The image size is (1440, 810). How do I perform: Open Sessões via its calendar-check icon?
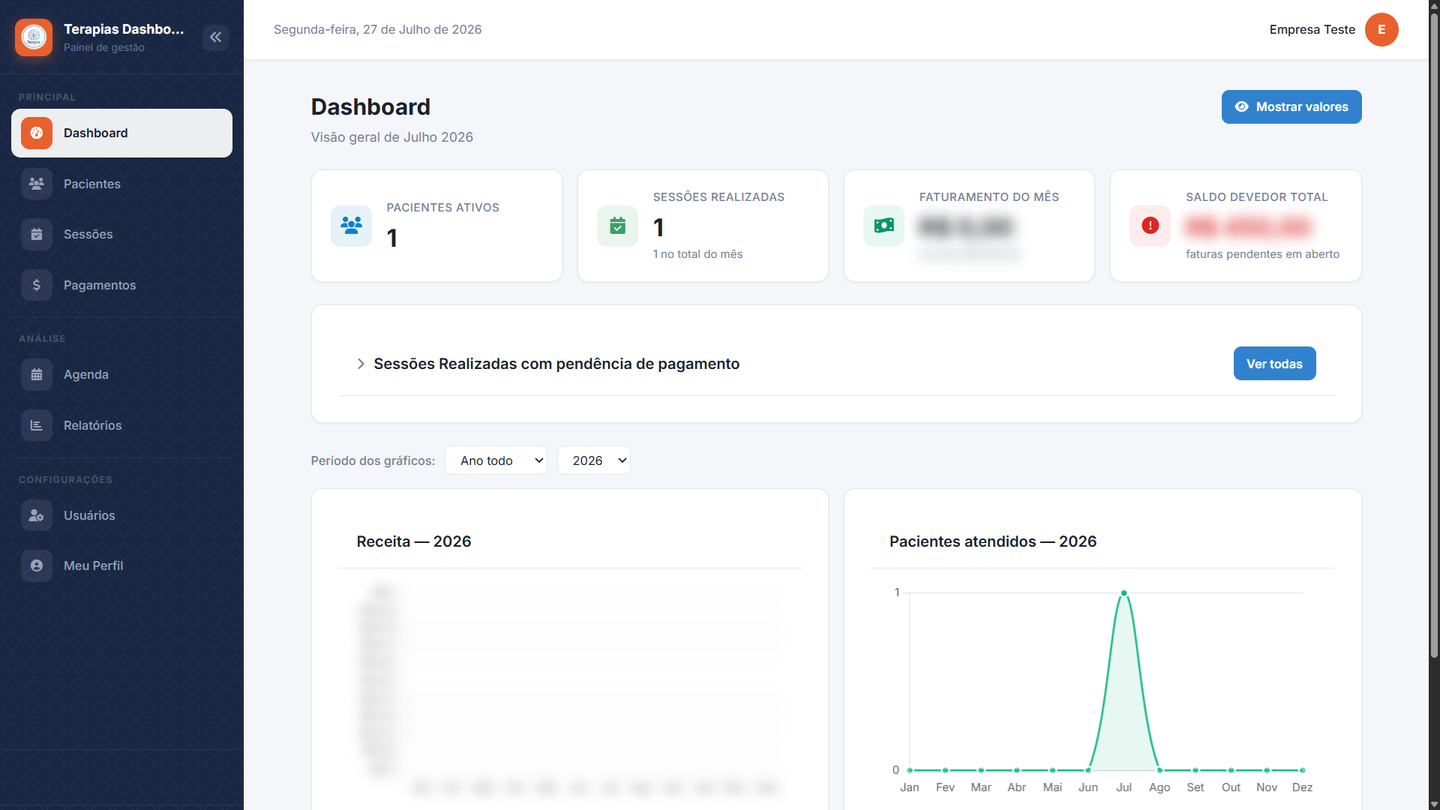coord(37,234)
